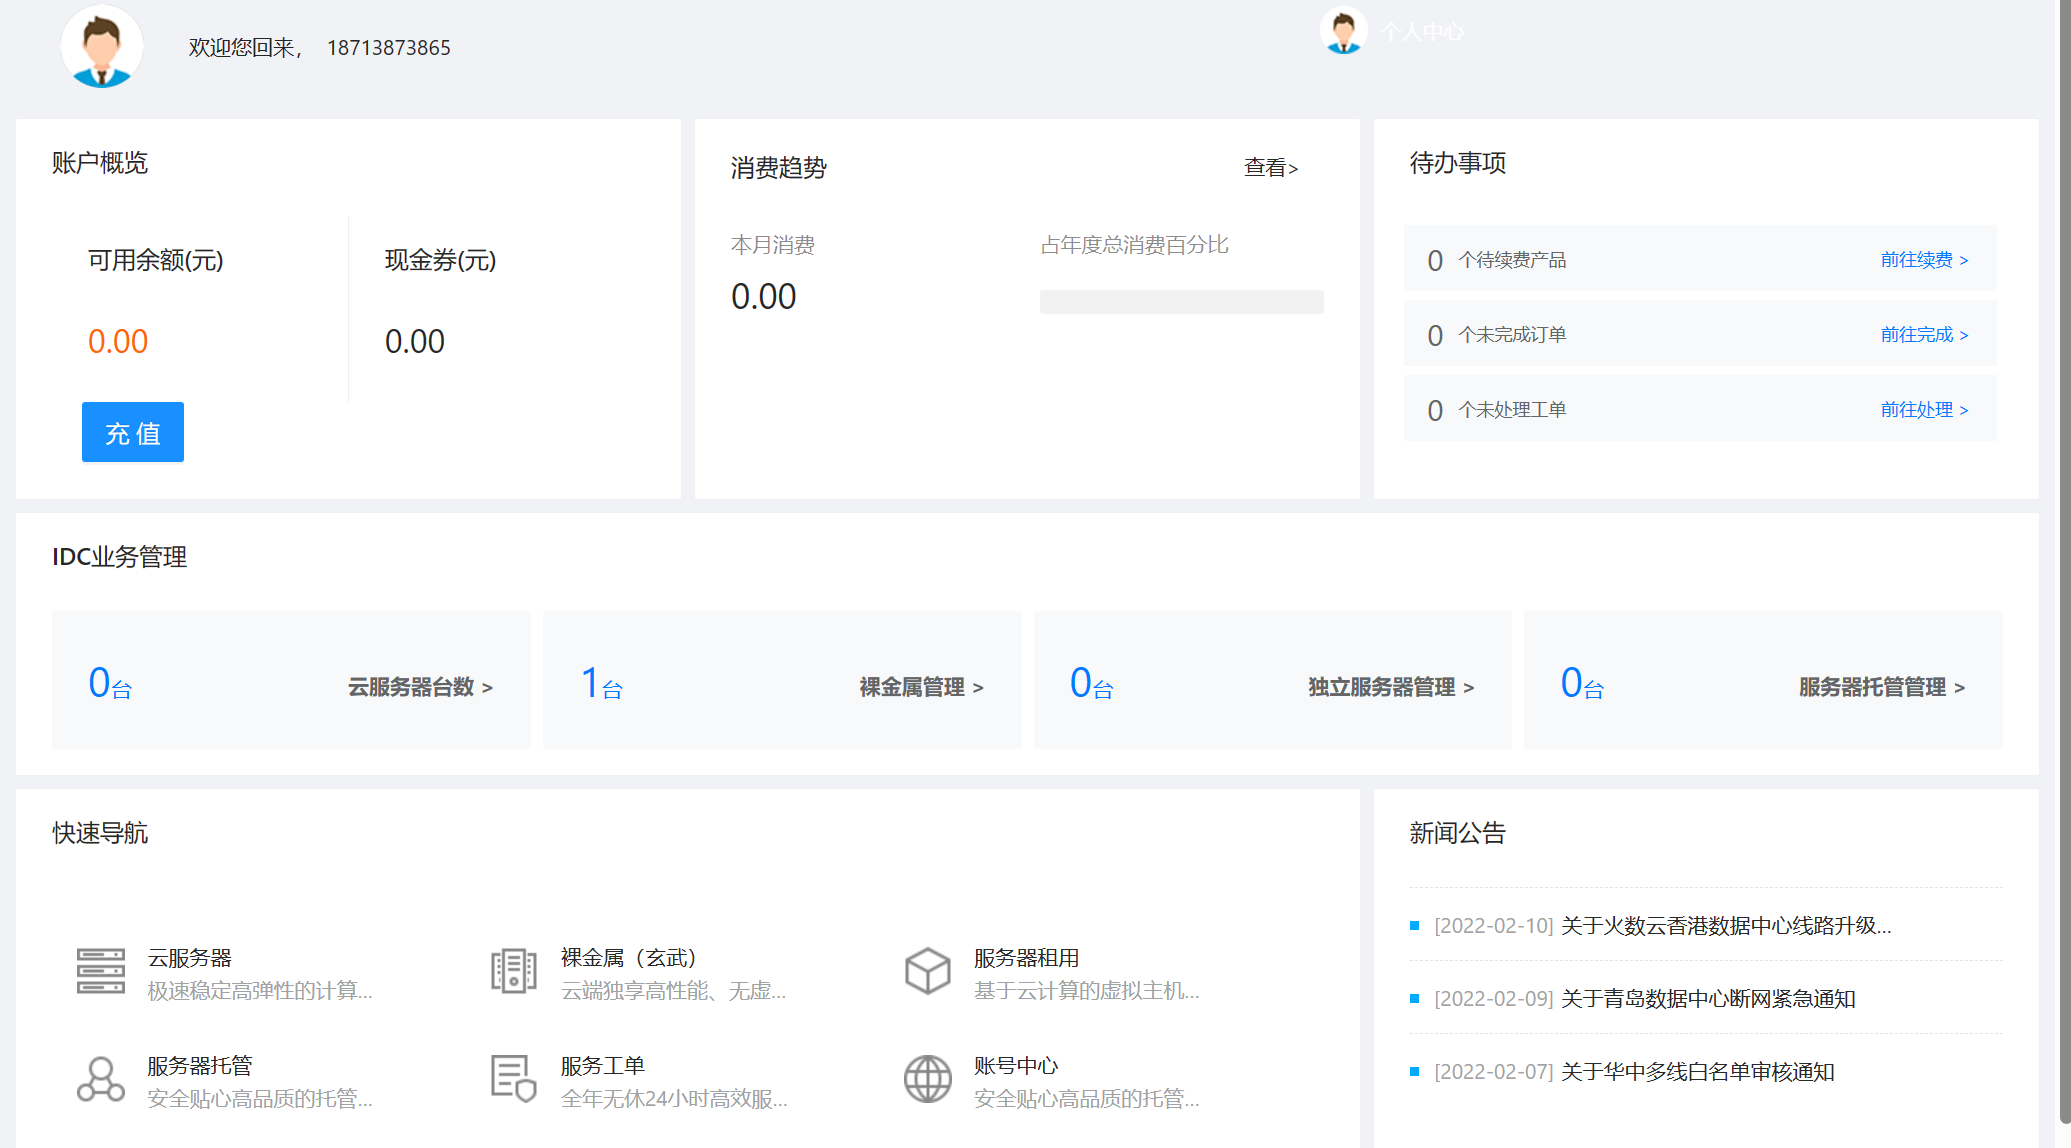
Task: Open the news about 火数云香港数据中心线路升级
Action: pos(1725,926)
